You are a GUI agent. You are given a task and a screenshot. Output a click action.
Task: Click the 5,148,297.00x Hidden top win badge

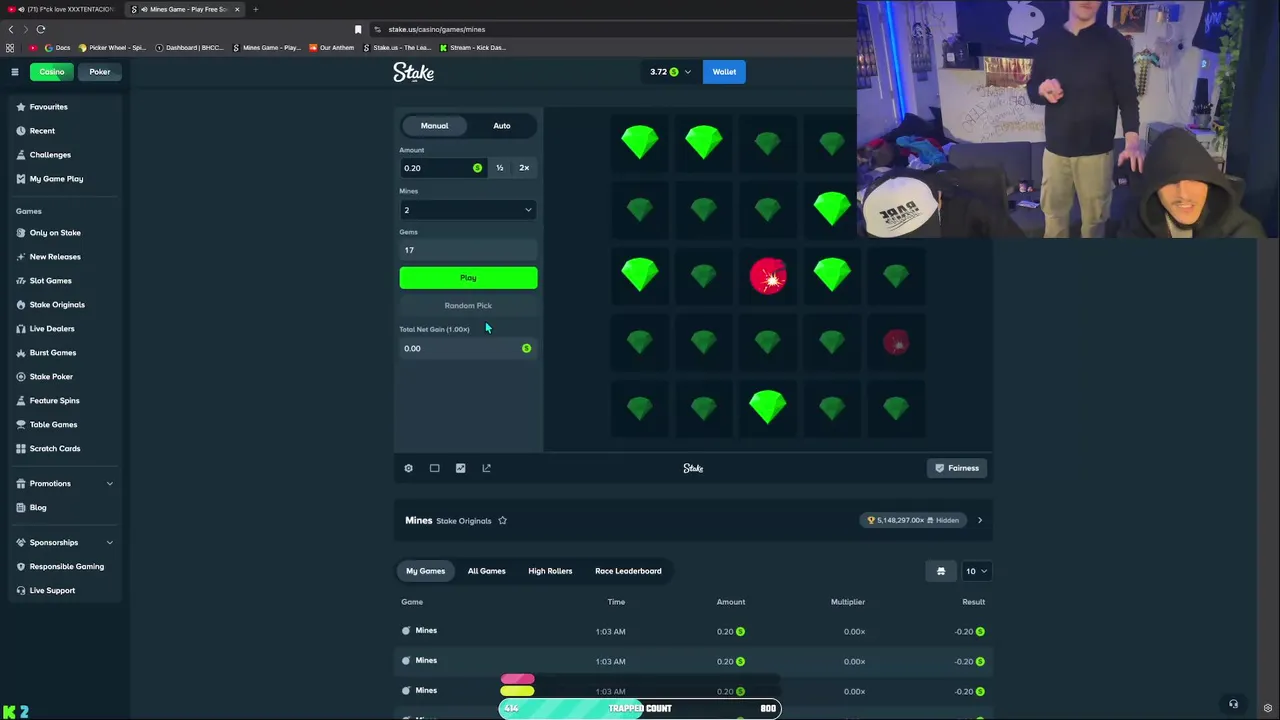[914, 520]
